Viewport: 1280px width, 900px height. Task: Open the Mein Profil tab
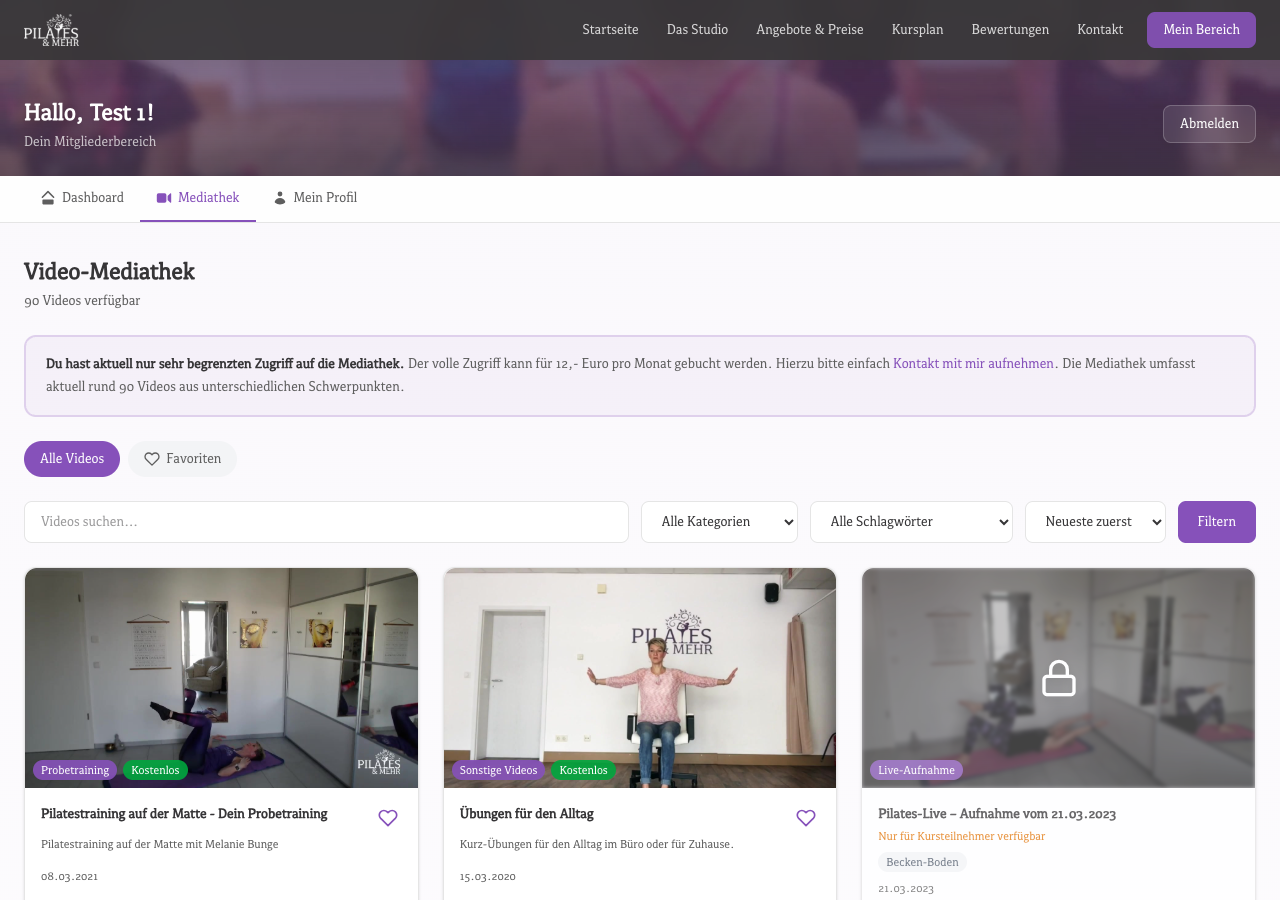tap(315, 198)
